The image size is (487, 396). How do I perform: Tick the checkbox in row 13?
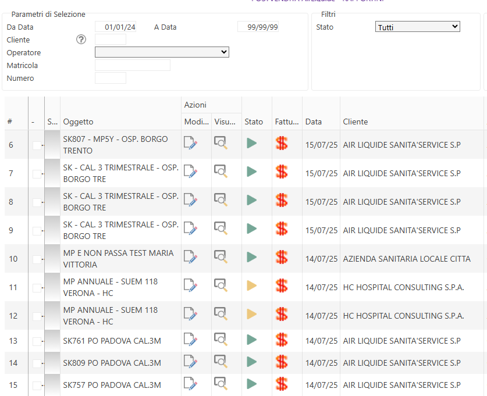tap(37, 341)
